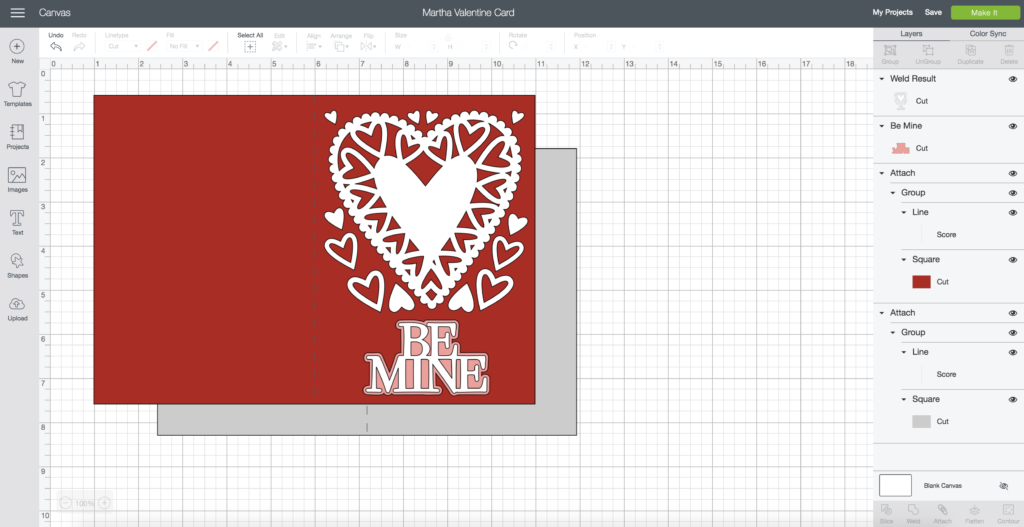Use the Slice tool

(x=886, y=513)
